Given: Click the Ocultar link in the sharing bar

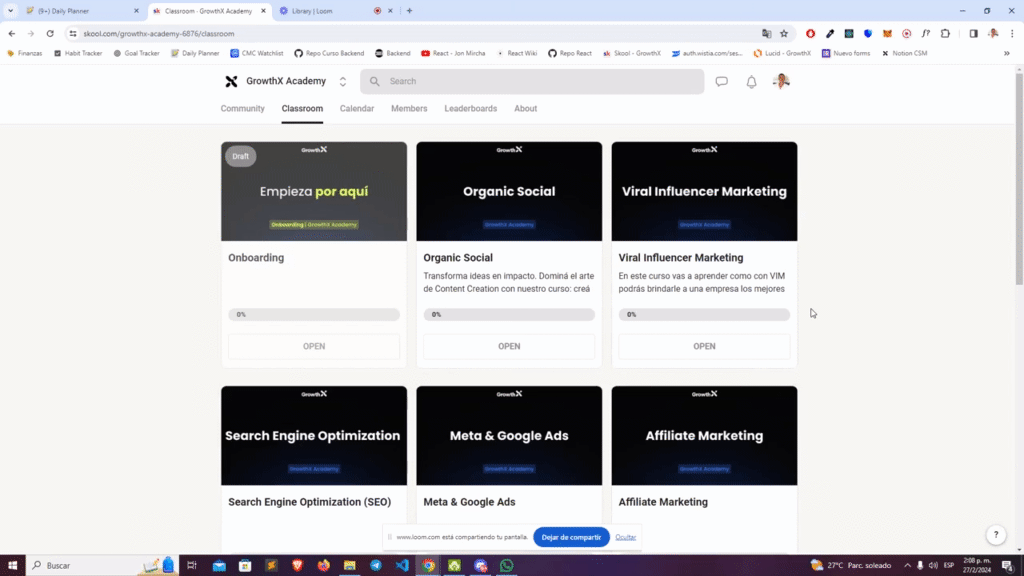Looking at the screenshot, I should coord(626,537).
